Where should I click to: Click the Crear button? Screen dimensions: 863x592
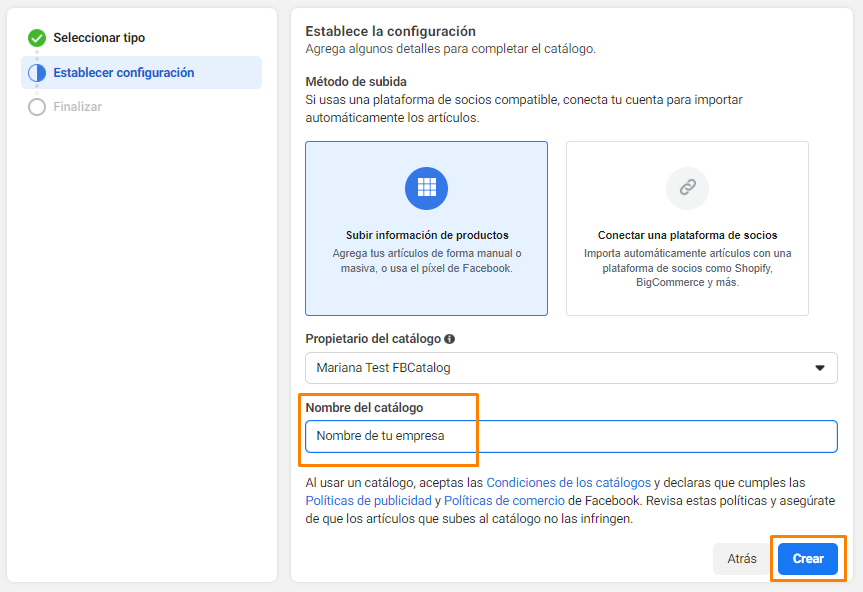point(808,558)
